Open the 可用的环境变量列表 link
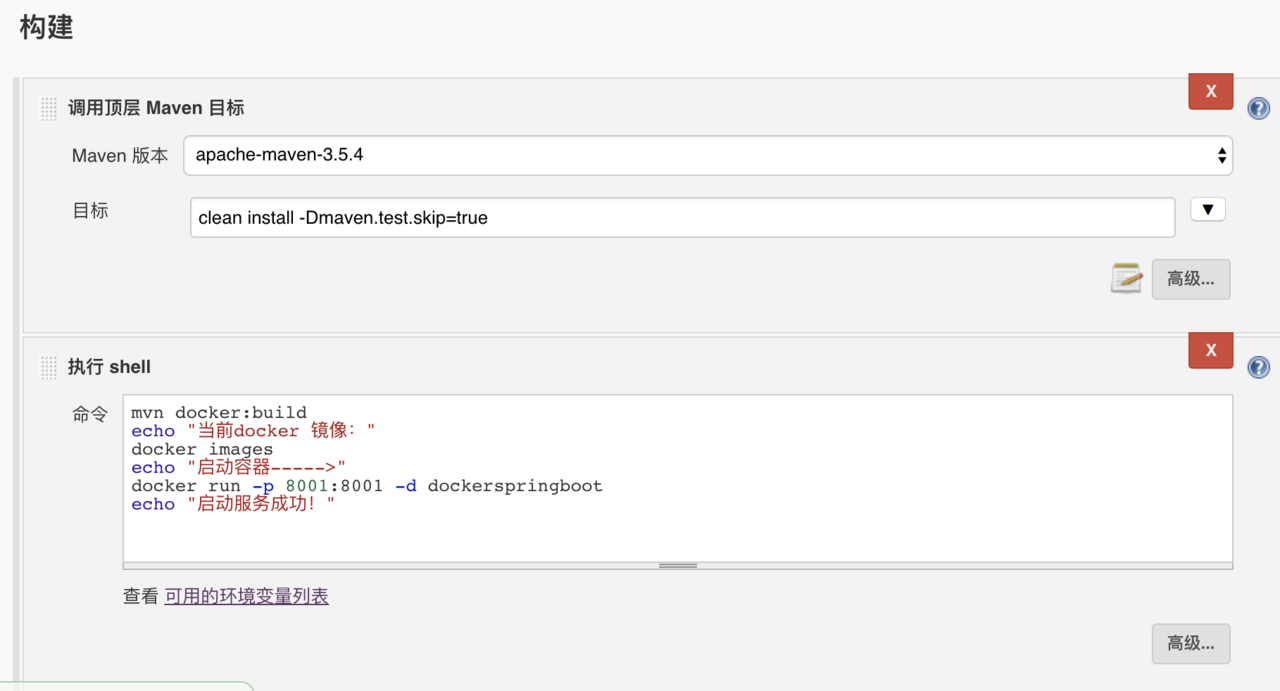The width and height of the screenshot is (1280, 691). pos(247,596)
